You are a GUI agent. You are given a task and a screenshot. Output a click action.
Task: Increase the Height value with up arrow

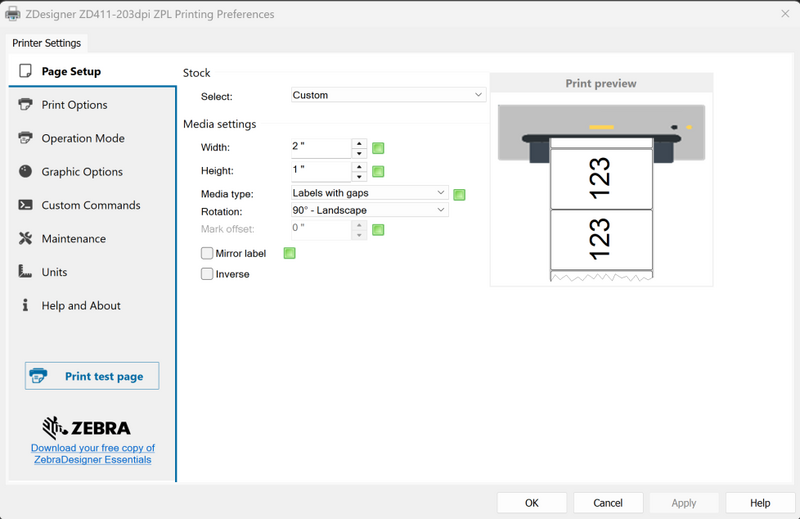[359, 167]
